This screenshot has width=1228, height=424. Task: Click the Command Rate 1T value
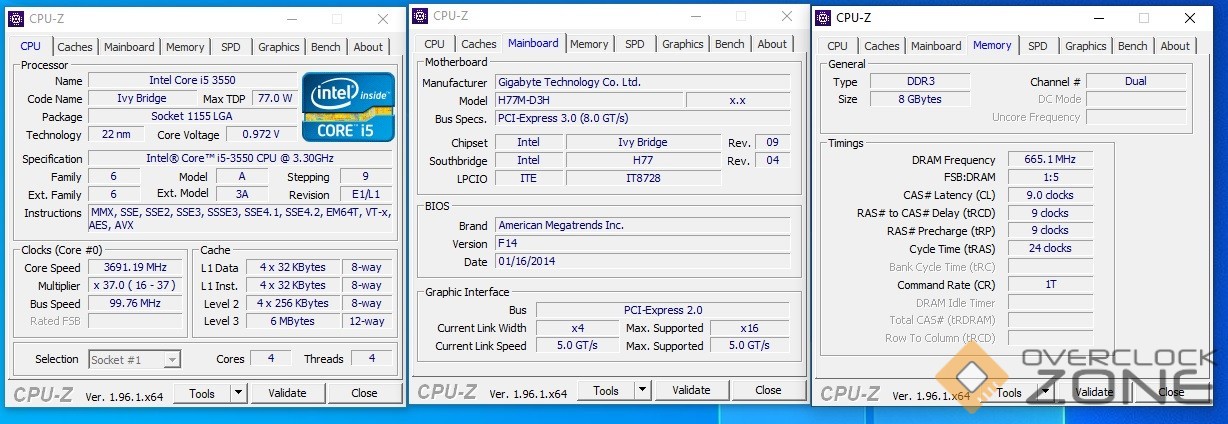1050,285
